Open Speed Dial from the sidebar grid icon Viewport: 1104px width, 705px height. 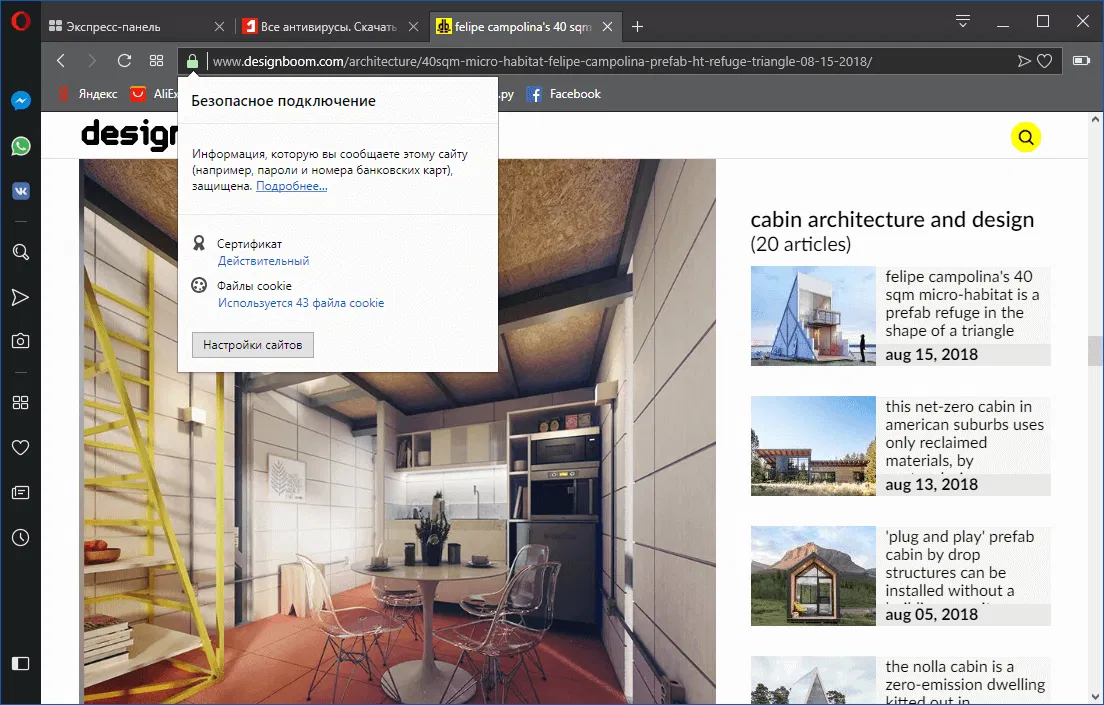pyautogui.click(x=20, y=402)
